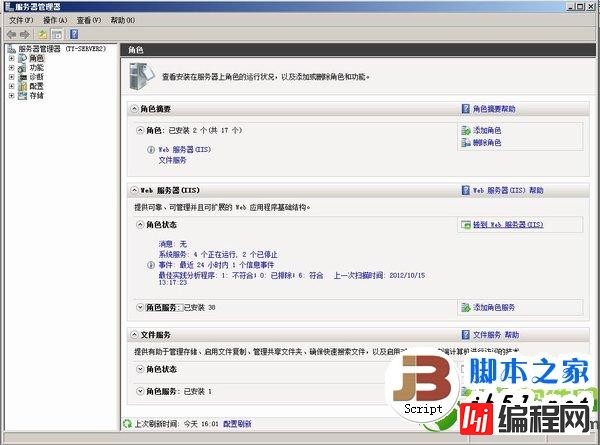Collapse the 角色摘要 section

tap(134, 109)
